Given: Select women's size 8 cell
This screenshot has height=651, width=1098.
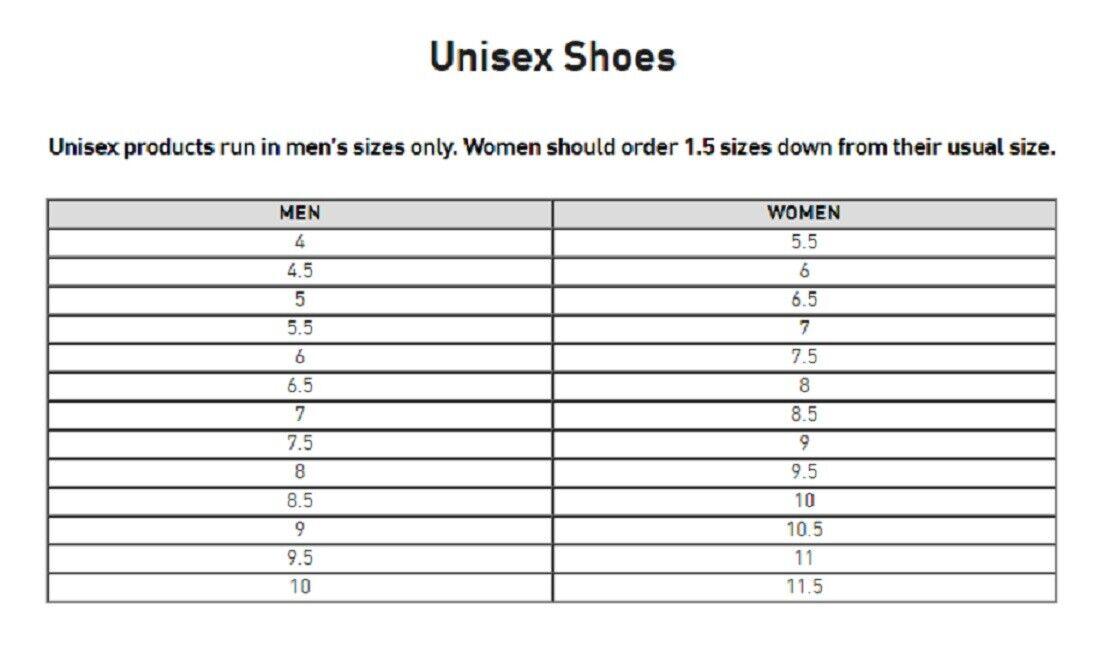Looking at the screenshot, I should tap(804, 386).
